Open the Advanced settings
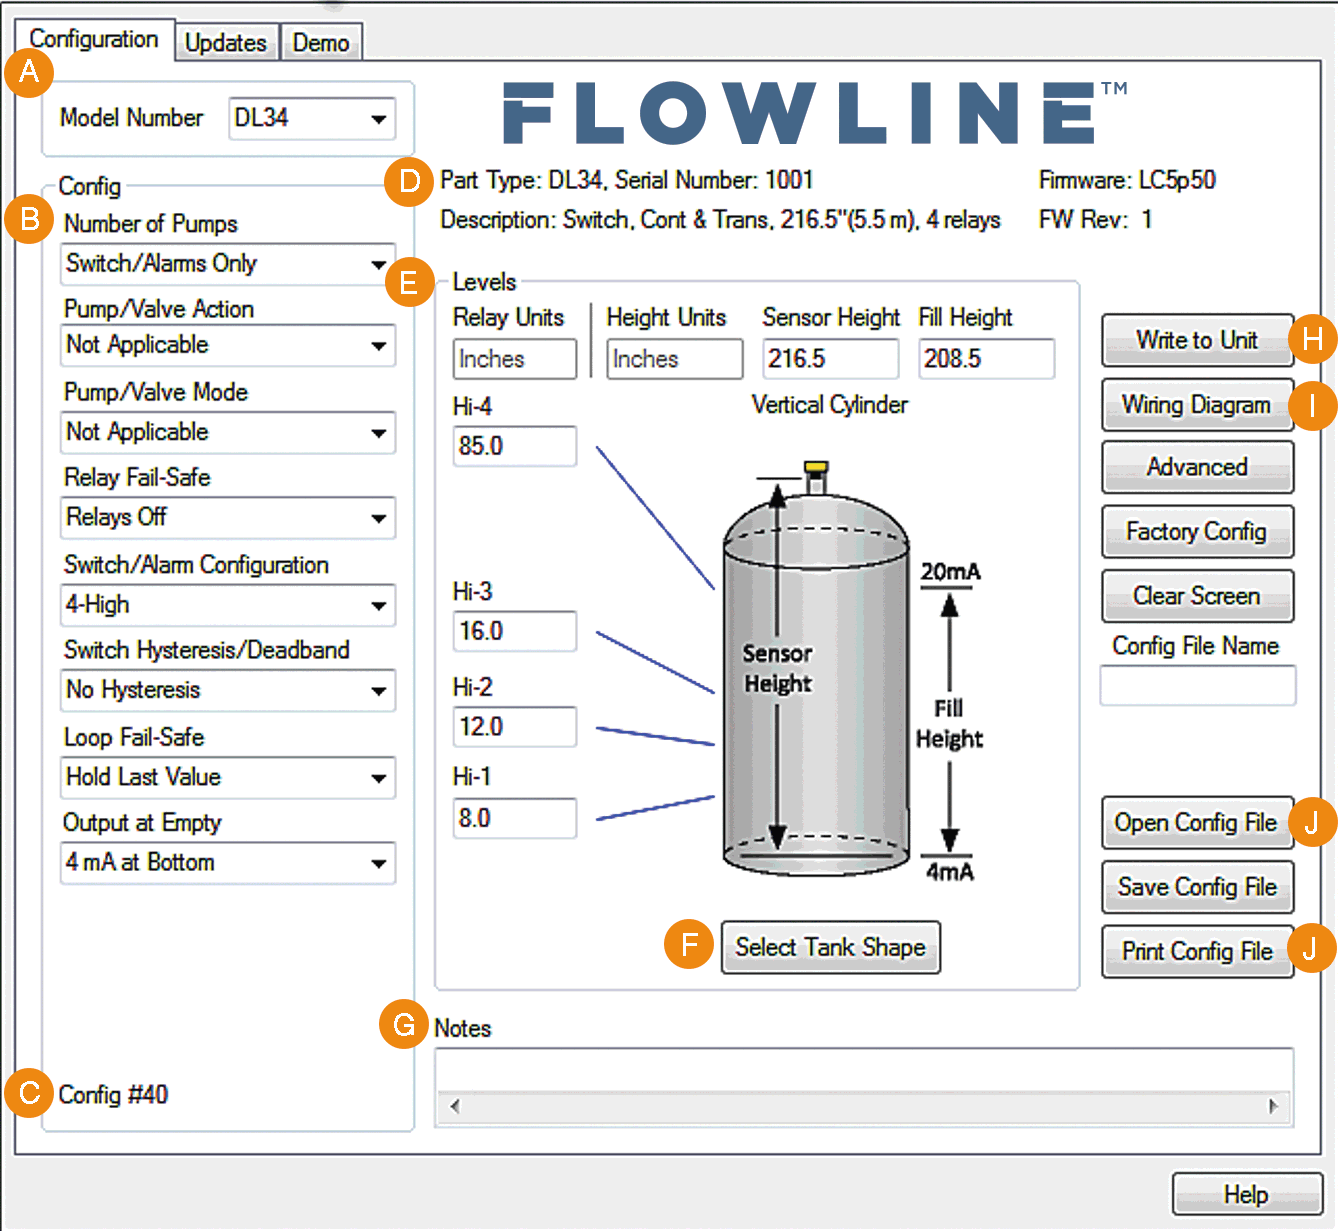The width and height of the screenshot is (1338, 1231). (1197, 467)
